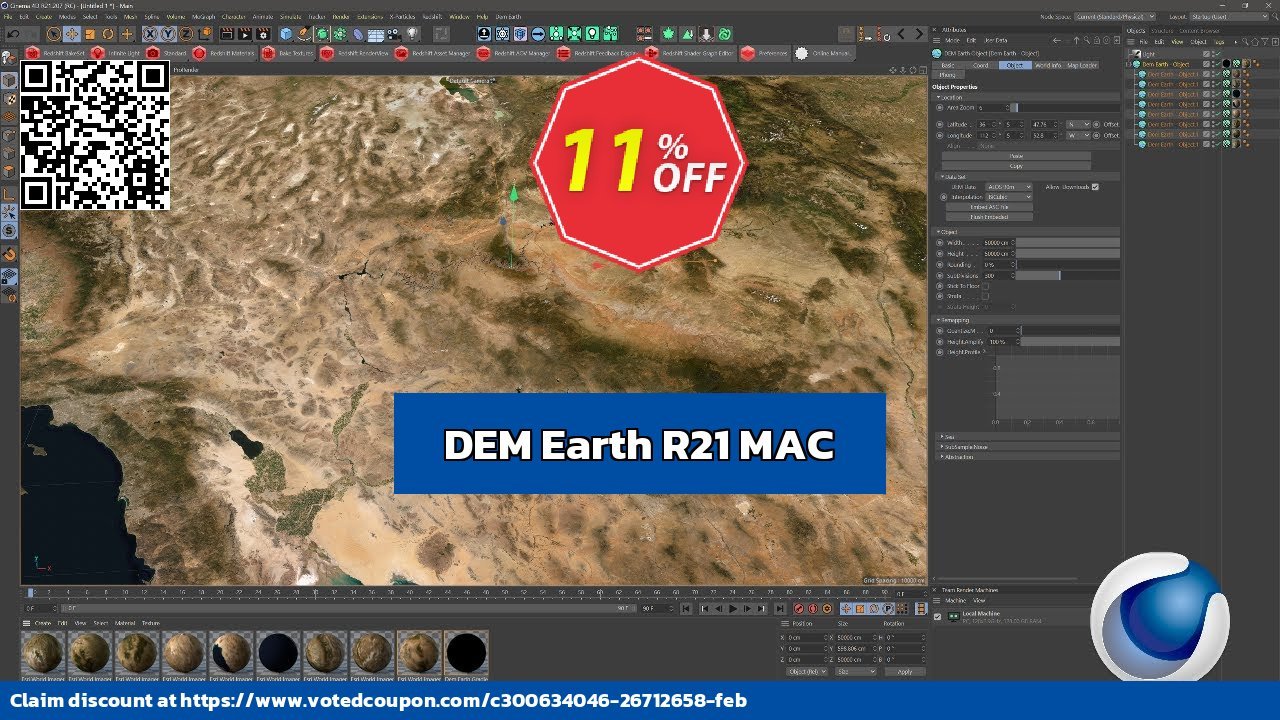Adjust the Area Zoom slider
The width and height of the screenshot is (1280, 720).
tap(1065, 108)
